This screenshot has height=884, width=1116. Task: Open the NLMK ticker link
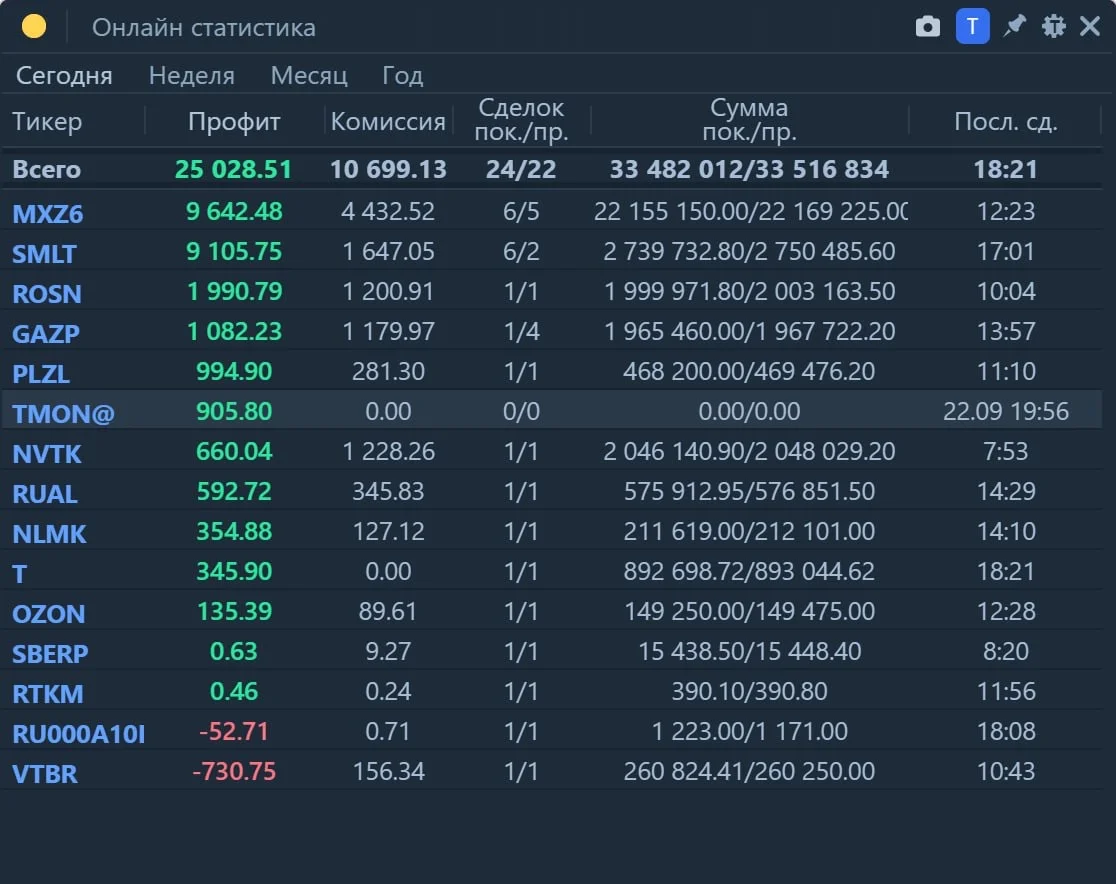pos(49,533)
